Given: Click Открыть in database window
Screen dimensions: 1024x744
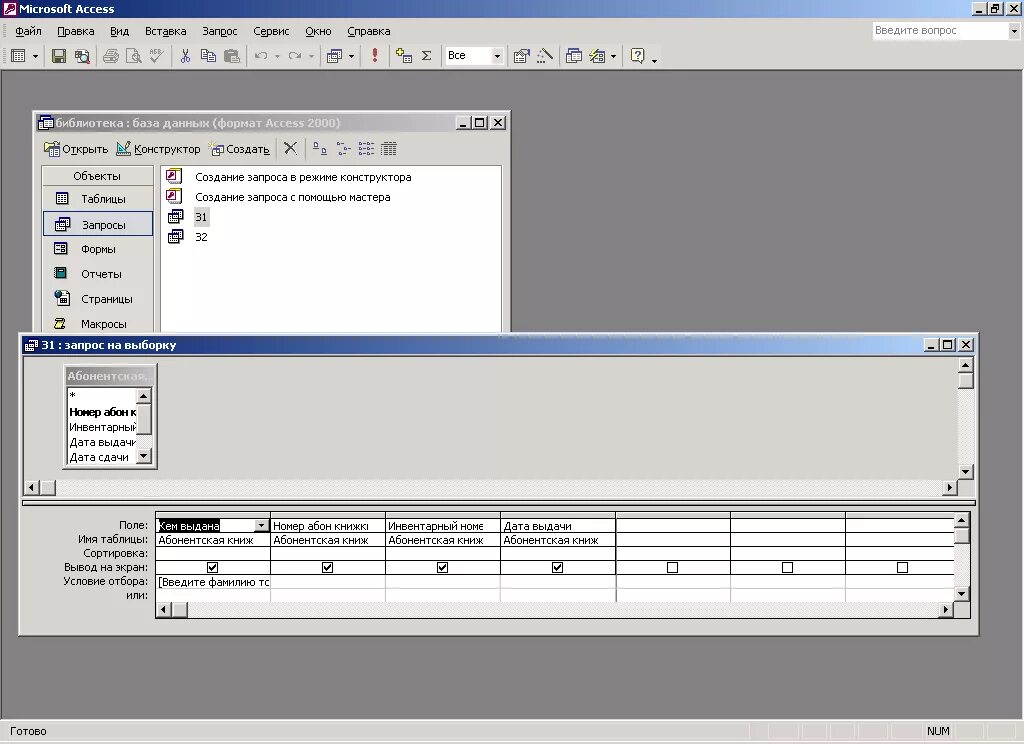Looking at the screenshot, I should pyautogui.click(x=76, y=149).
